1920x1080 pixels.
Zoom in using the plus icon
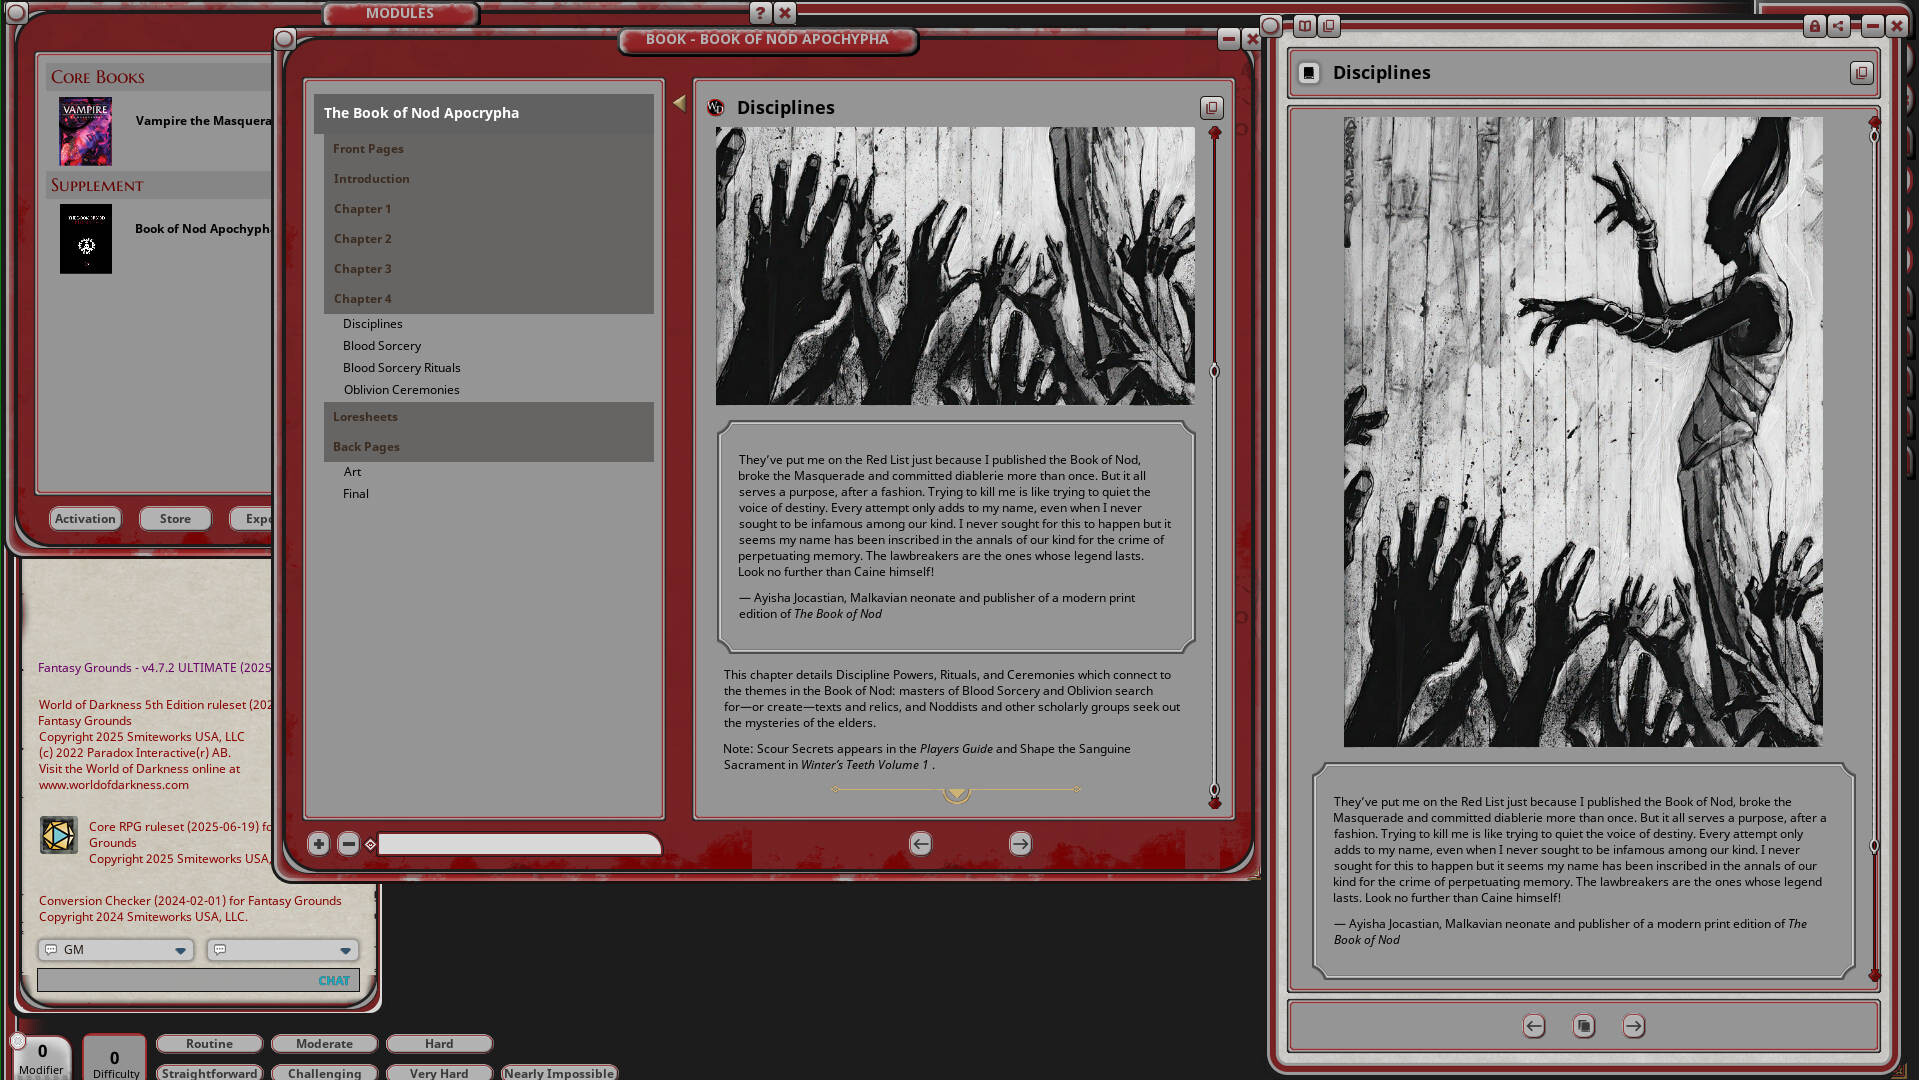(x=318, y=844)
